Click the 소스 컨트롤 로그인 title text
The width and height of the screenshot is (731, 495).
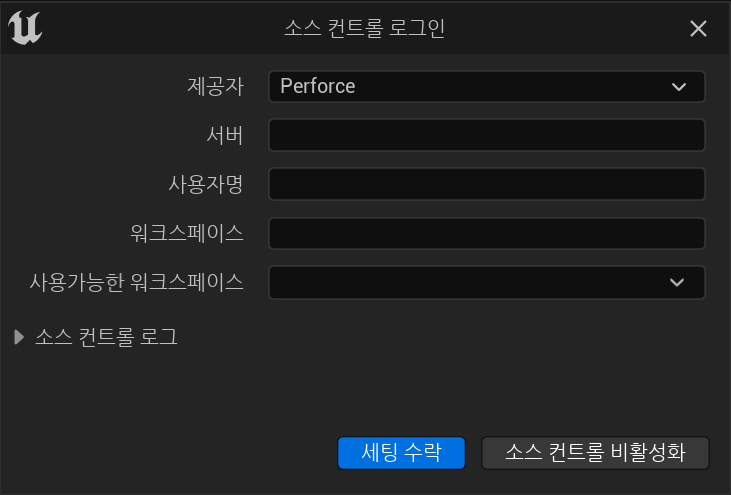pyautogui.click(x=365, y=29)
